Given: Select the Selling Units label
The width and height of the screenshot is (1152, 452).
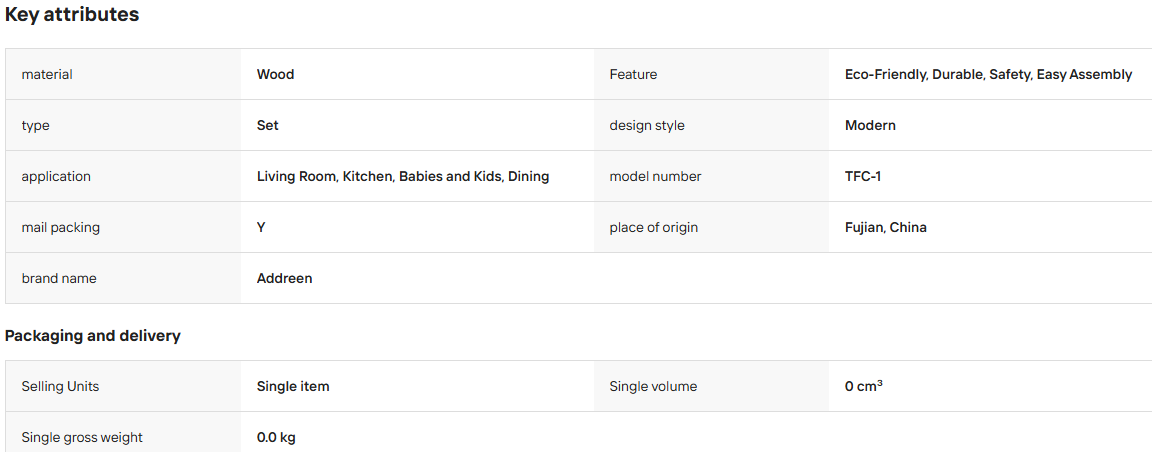Looking at the screenshot, I should click(60, 387).
